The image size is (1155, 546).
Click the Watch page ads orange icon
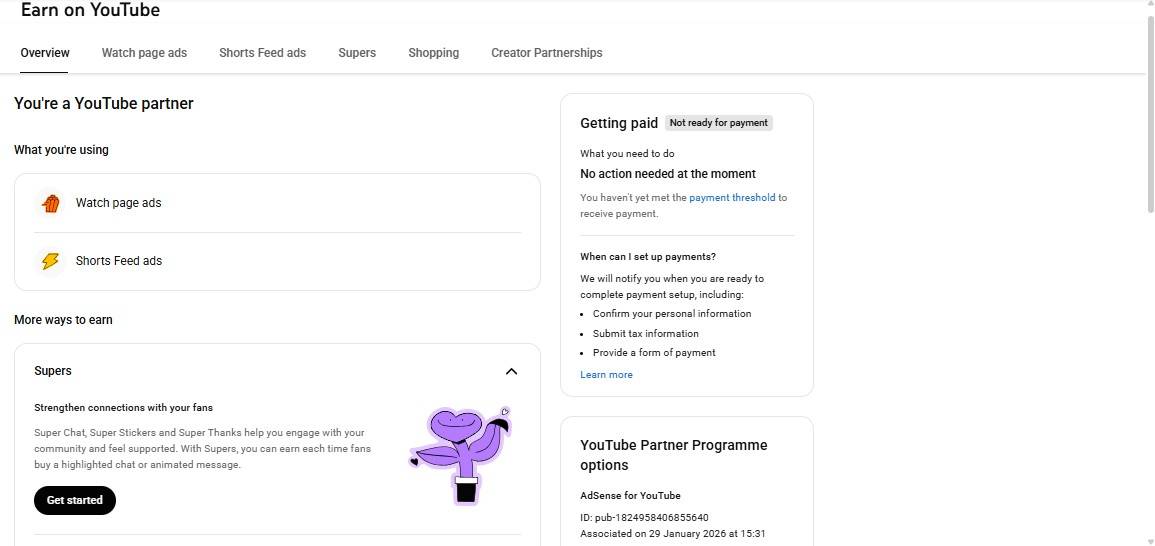pos(50,204)
